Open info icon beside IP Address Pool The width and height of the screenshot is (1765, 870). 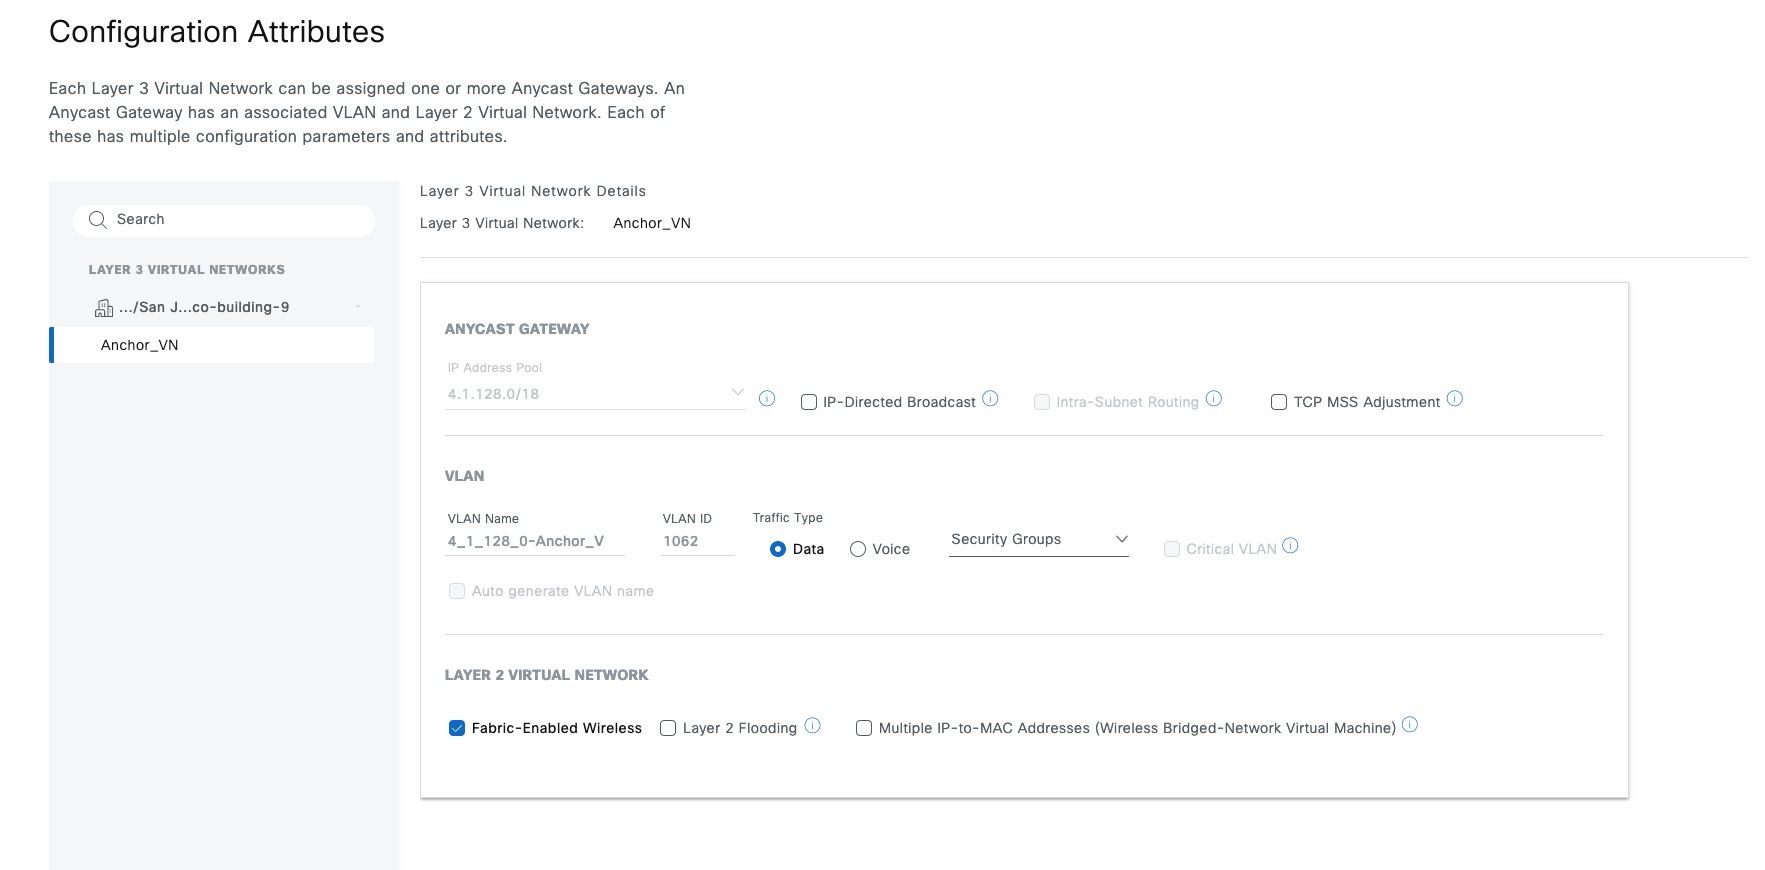767,399
